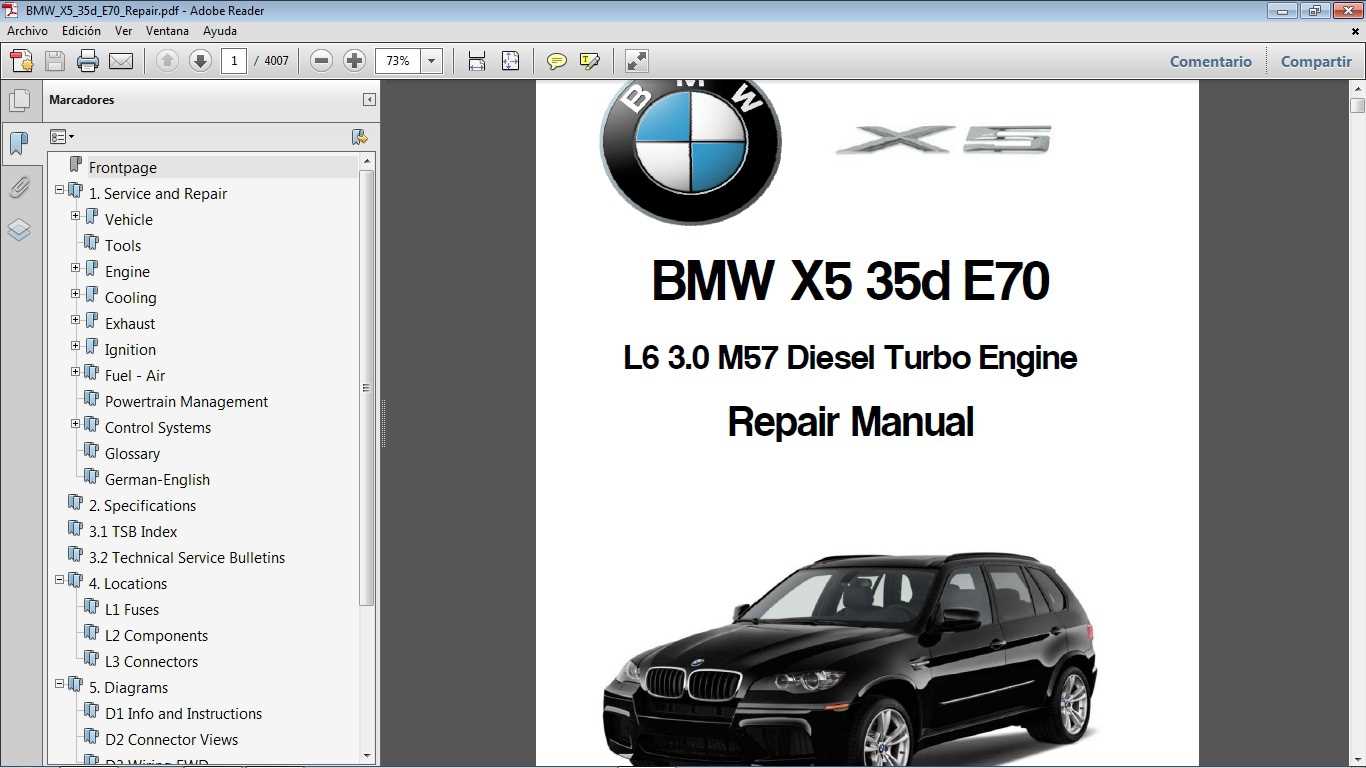The width and height of the screenshot is (1366, 768).
Task: Expand the Engine bookmark
Action: (x=76, y=267)
